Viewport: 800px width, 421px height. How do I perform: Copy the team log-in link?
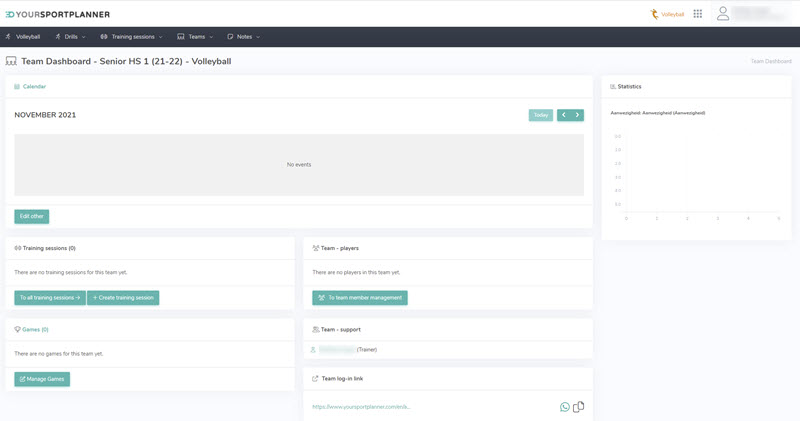[x=579, y=407]
